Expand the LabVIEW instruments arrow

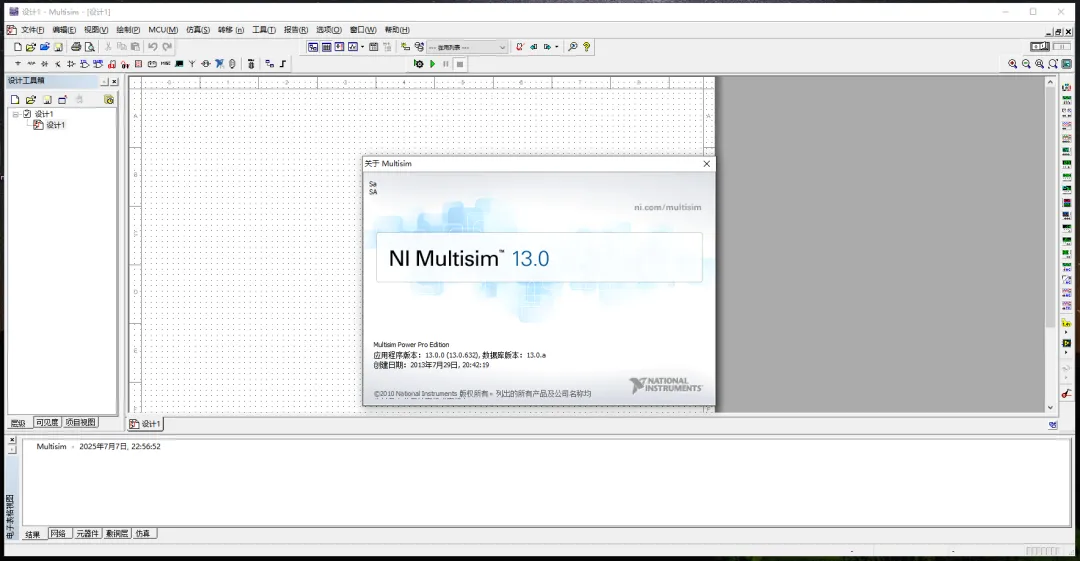[x=1066, y=352]
